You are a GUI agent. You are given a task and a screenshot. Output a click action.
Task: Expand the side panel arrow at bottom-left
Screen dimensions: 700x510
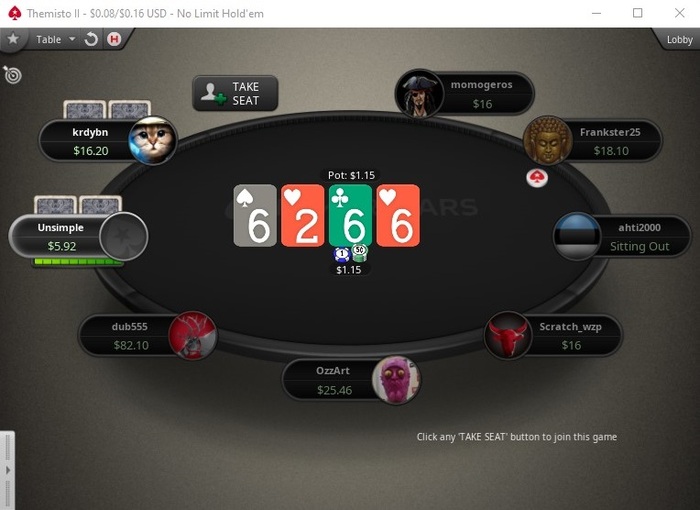click(x=8, y=470)
